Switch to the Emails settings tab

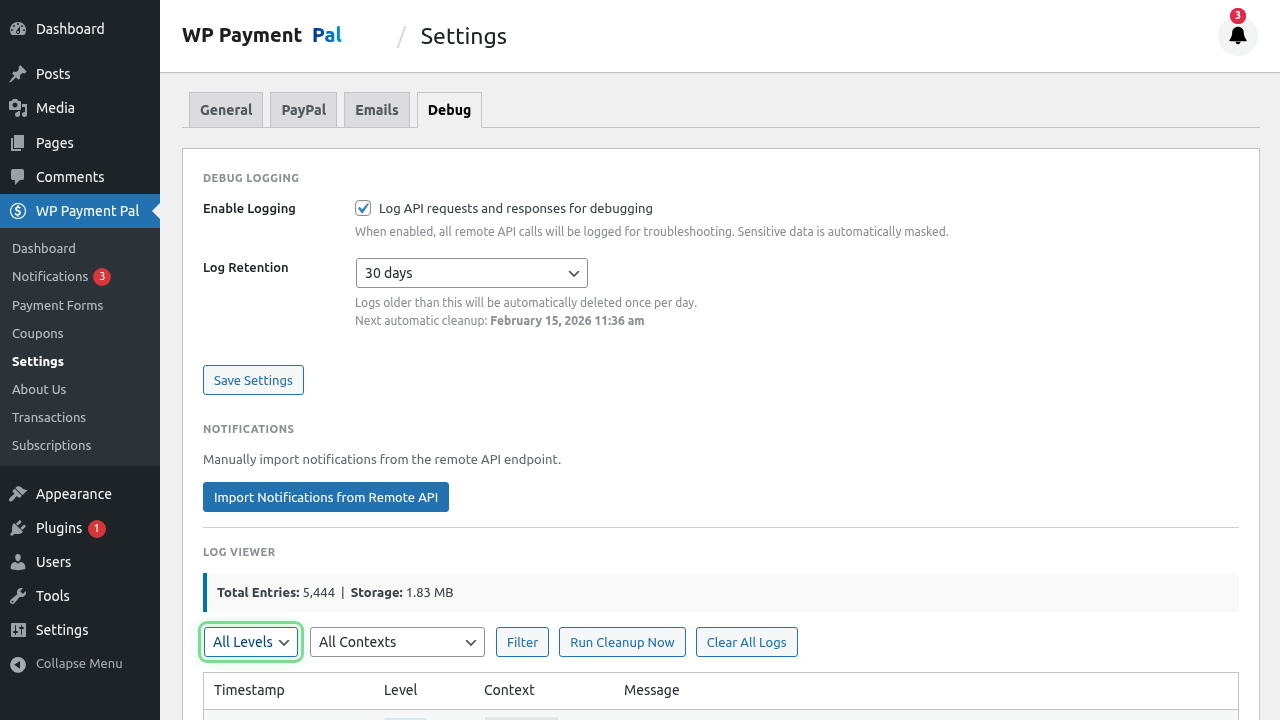(x=376, y=109)
